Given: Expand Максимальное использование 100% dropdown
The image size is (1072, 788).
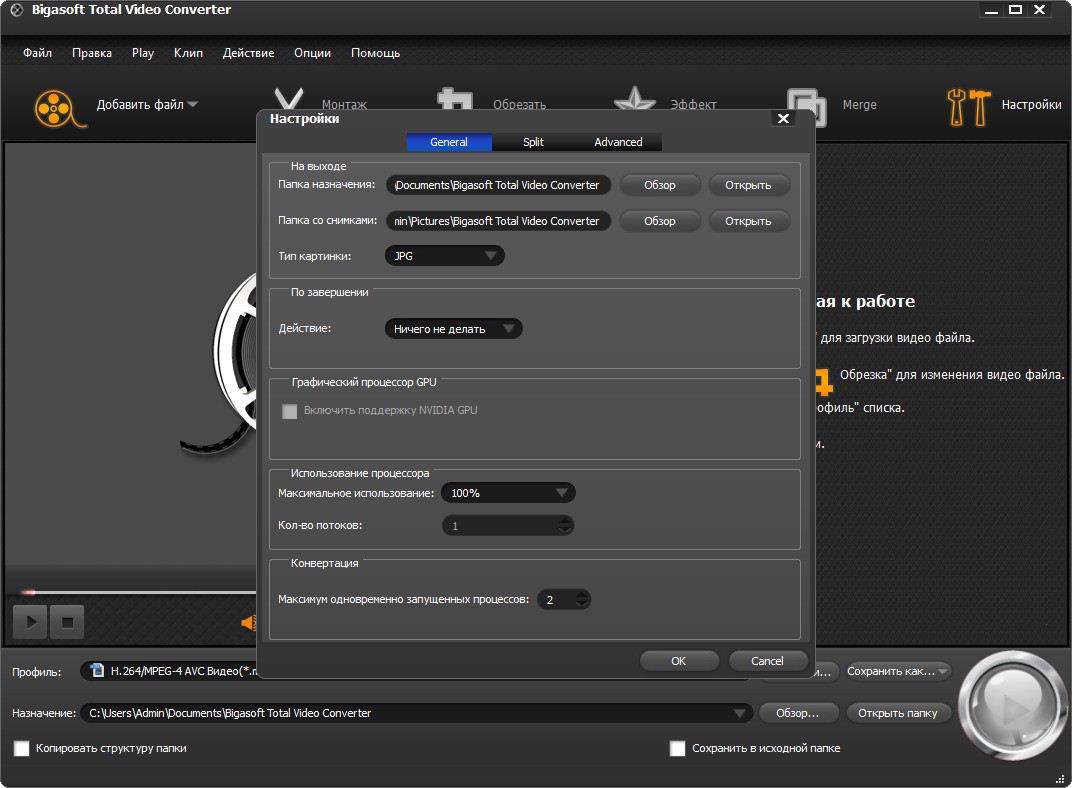Looking at the screenshot, I should pos(508,493).
